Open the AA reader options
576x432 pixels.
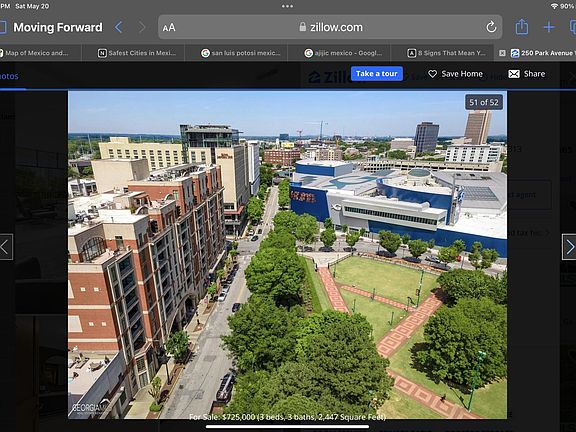coord(169,28)
